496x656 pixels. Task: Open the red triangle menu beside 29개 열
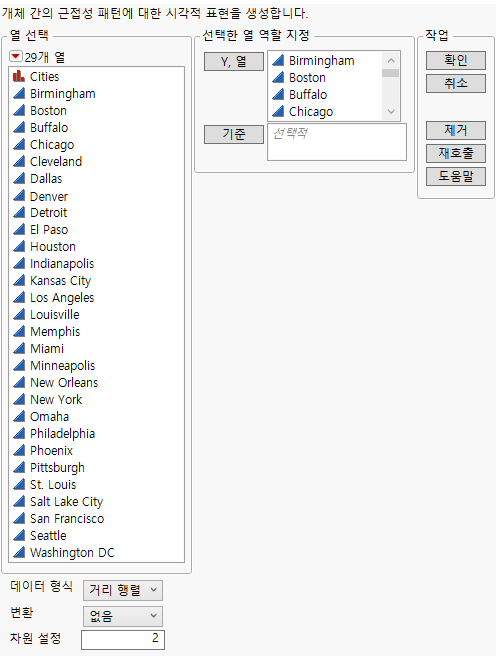tap(16, 56)
